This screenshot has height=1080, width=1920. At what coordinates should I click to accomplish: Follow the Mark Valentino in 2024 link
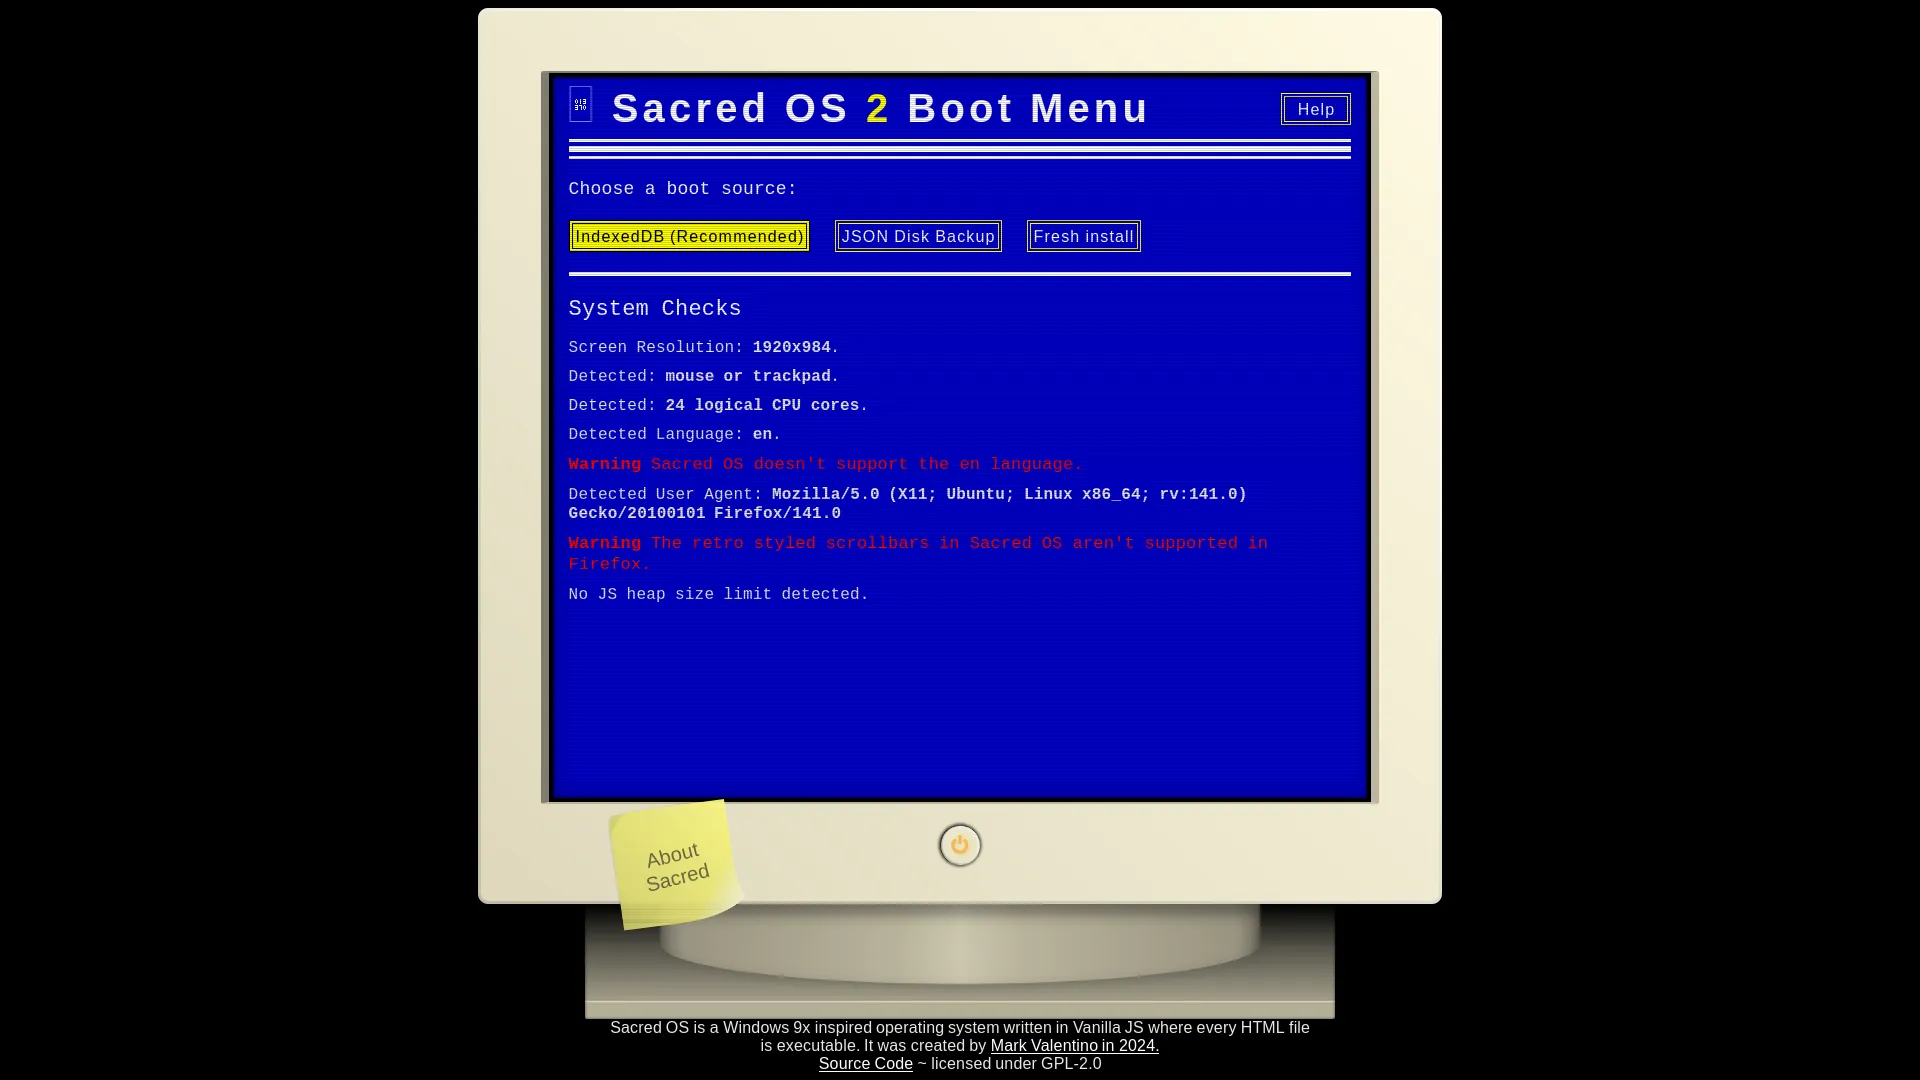(x=1074, y=1045)
